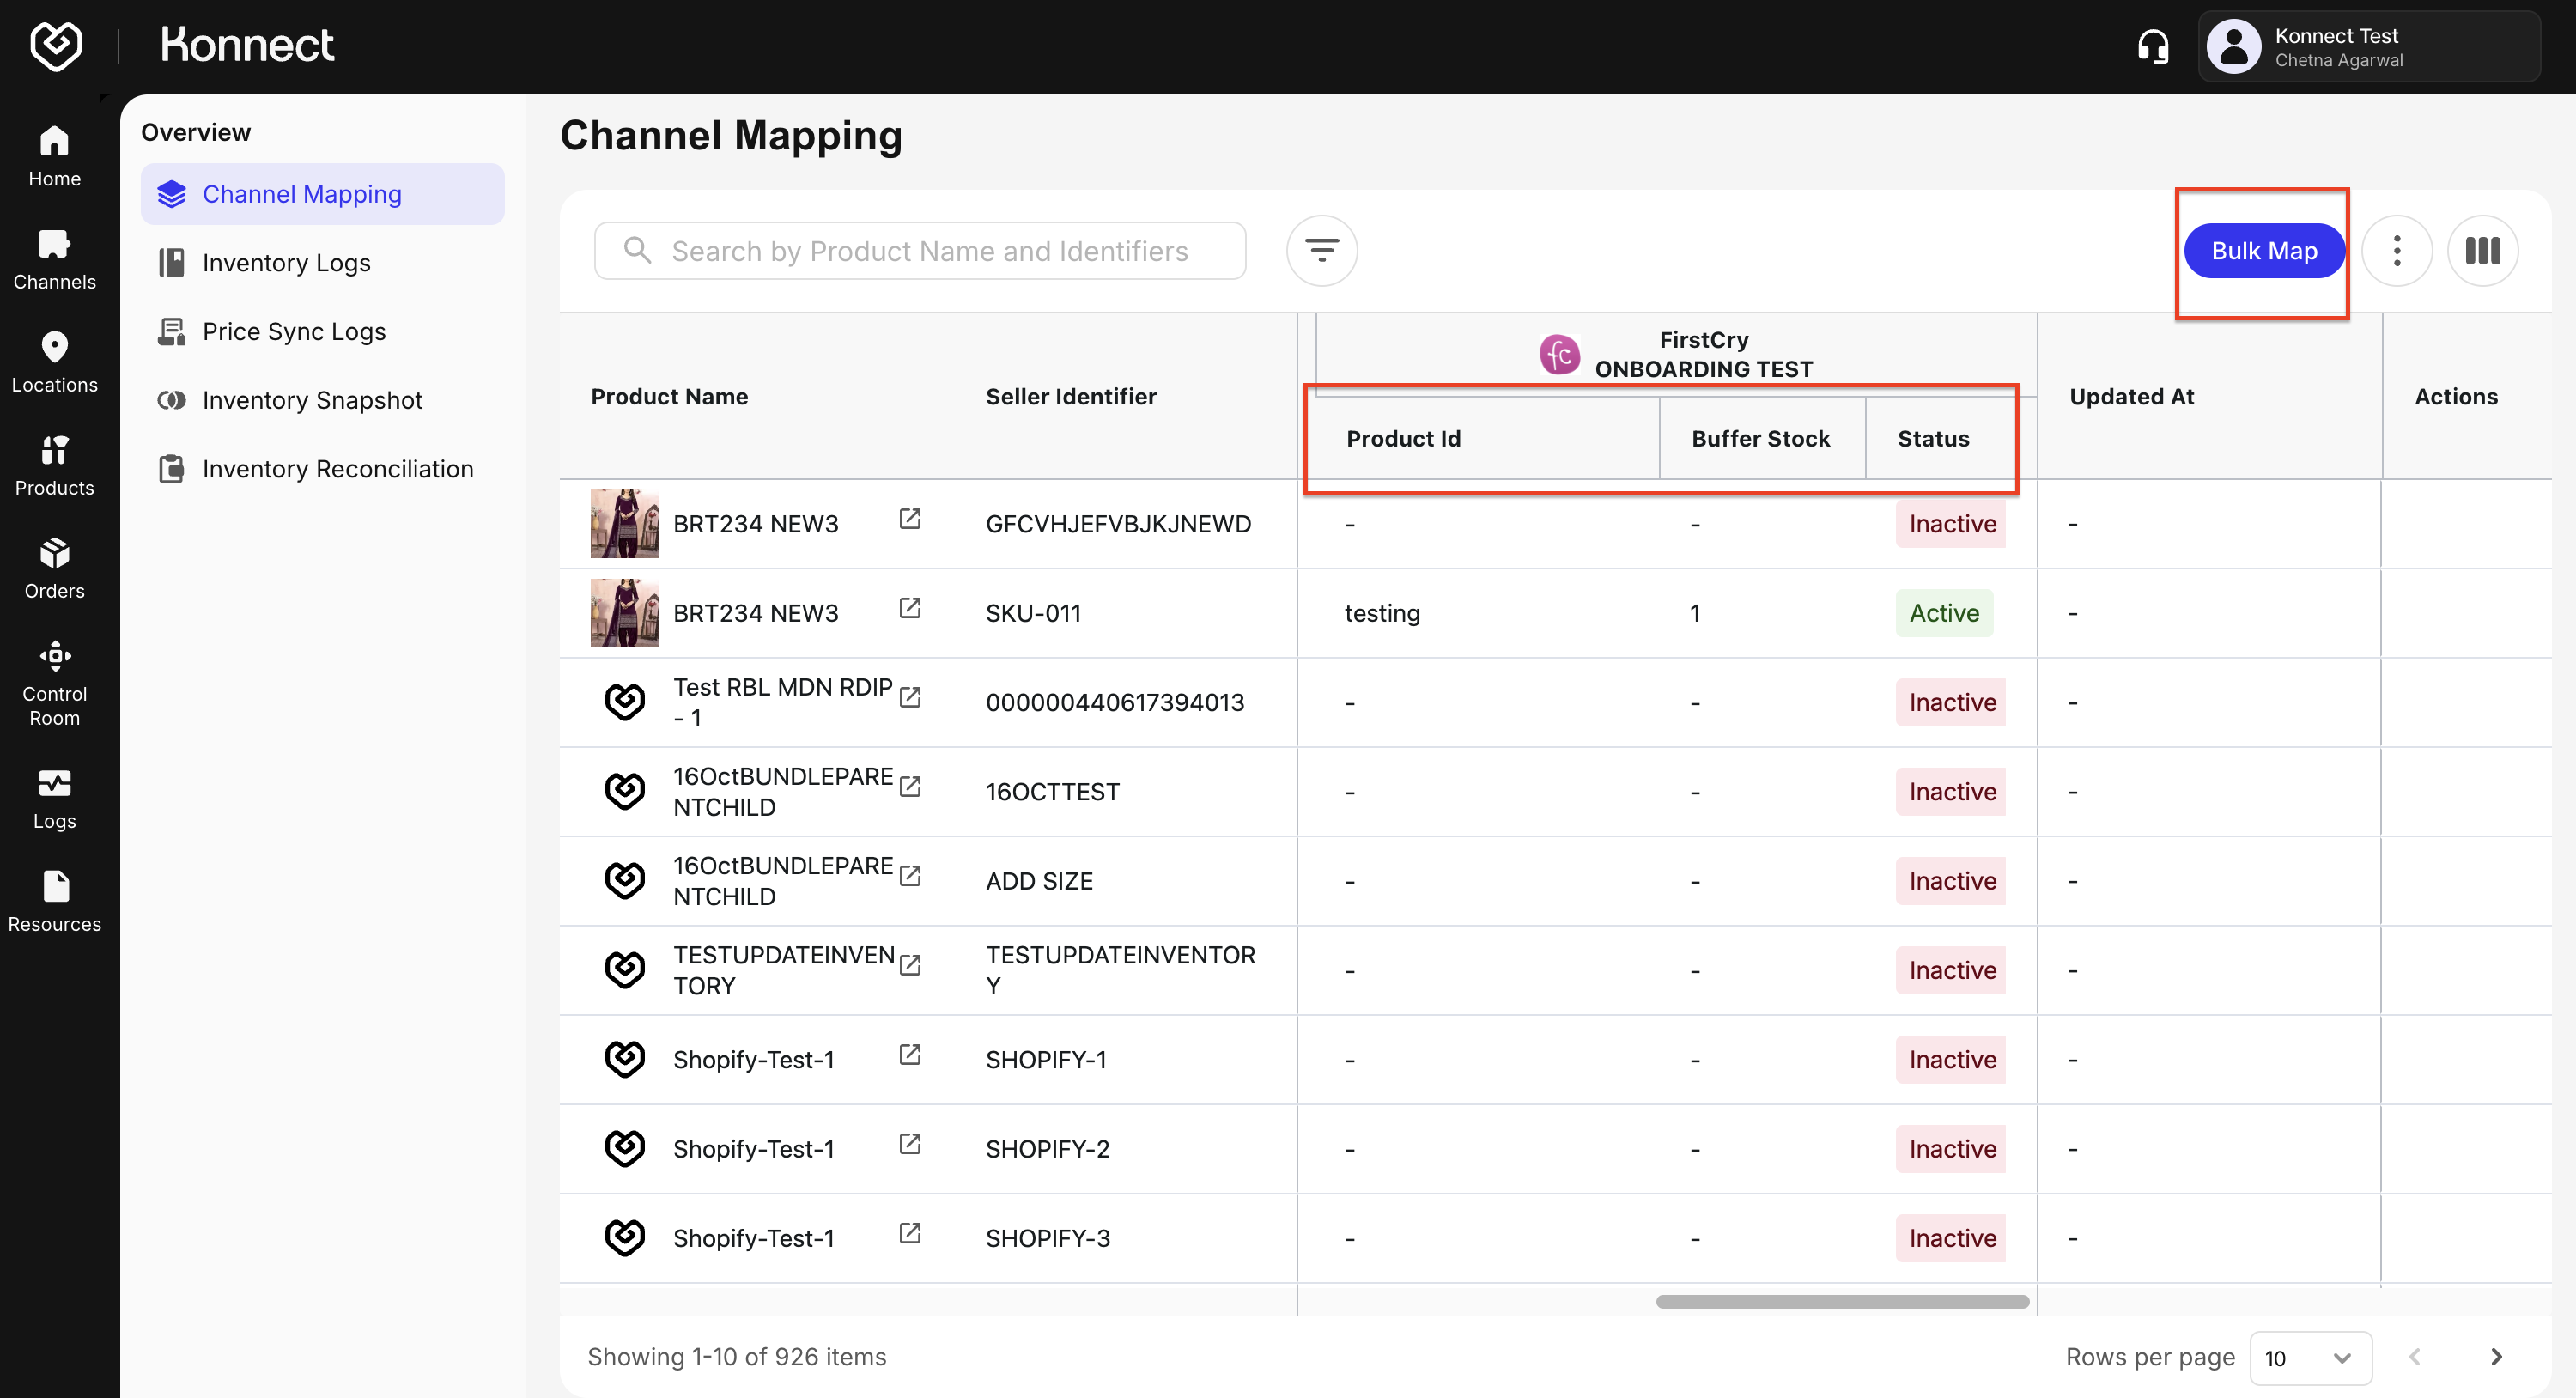This screenshot has width=2576, height=1398.
Task: Go to the next page arrow
Action: click(x=2496, y=1356)
